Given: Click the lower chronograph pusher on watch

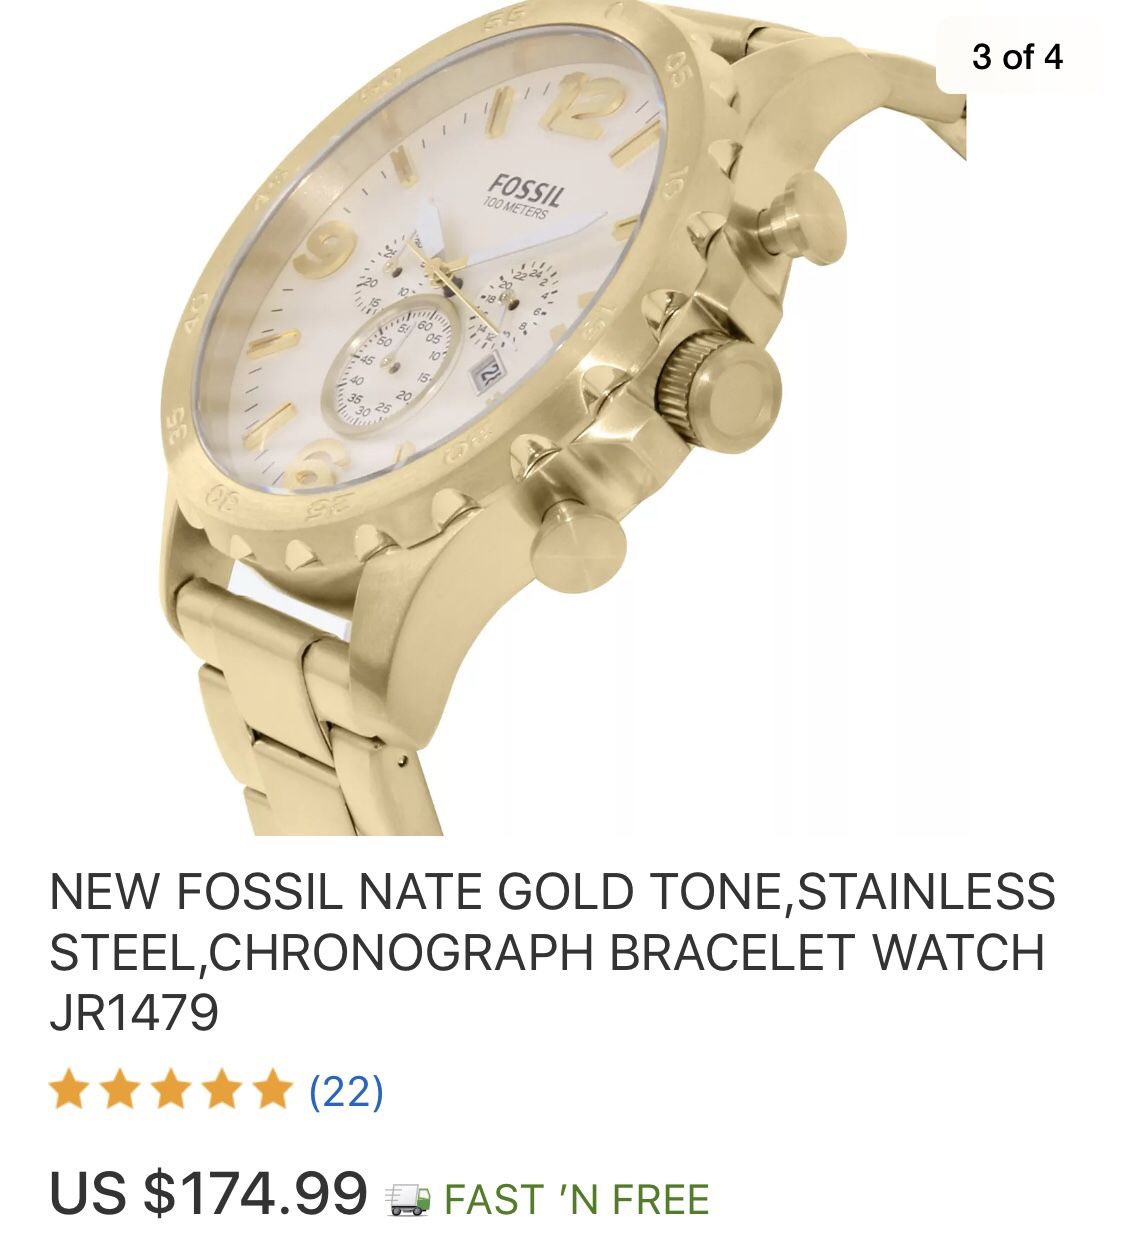Looking at the screenshot, I should pyautogui.click(x=578, y=545).
